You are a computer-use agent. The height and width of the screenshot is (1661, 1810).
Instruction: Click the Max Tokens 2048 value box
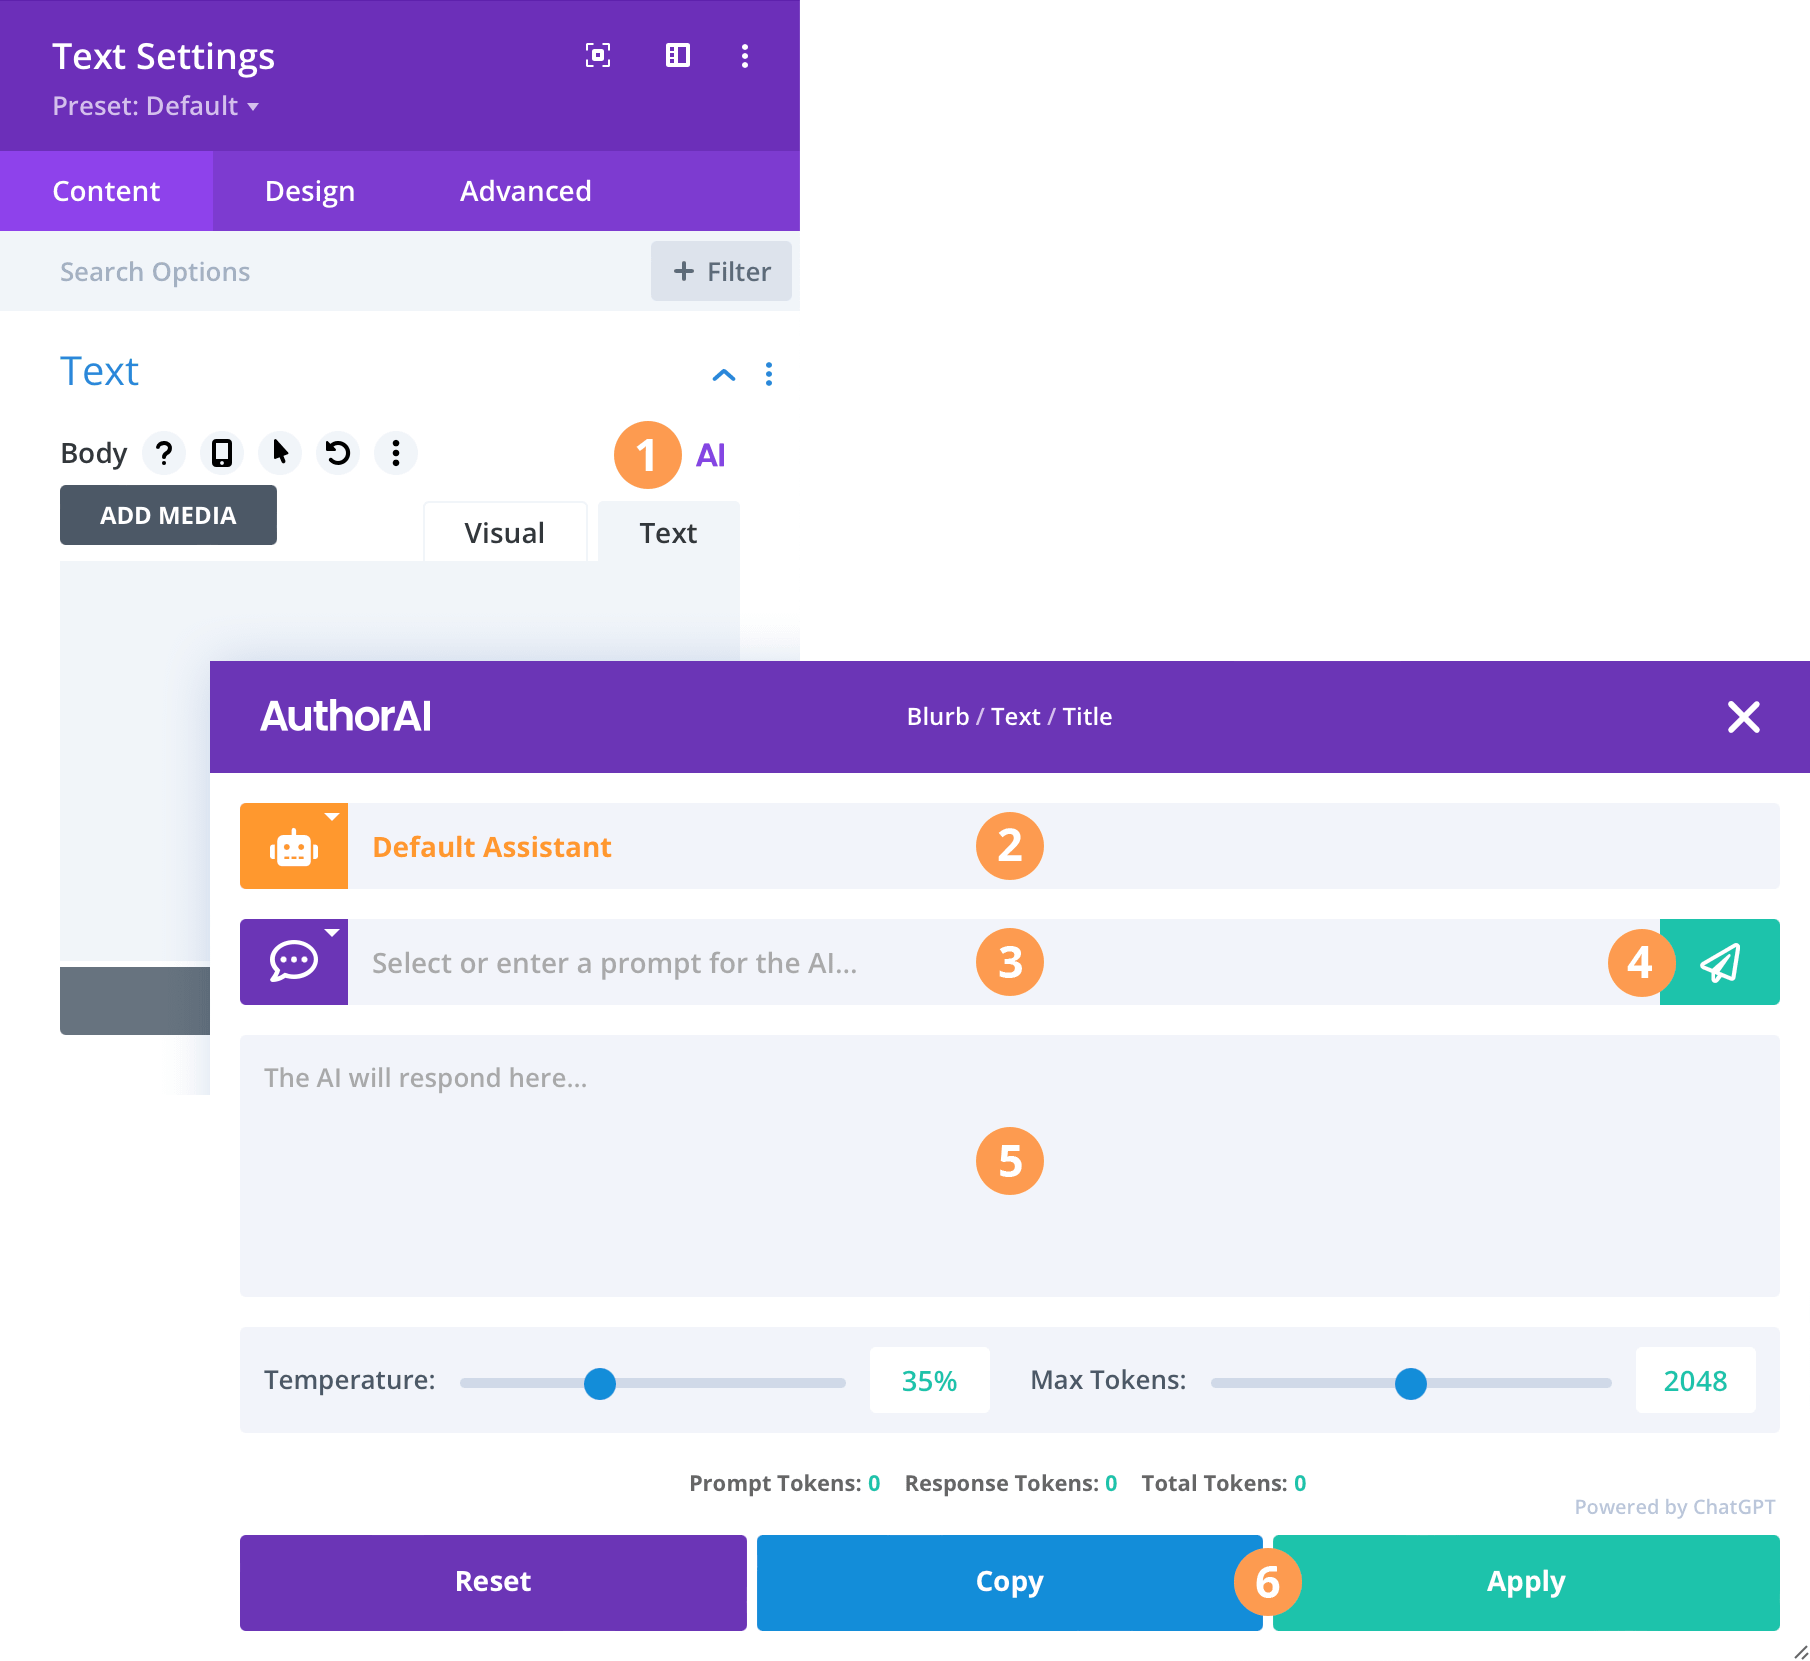click(1696, 1381)
